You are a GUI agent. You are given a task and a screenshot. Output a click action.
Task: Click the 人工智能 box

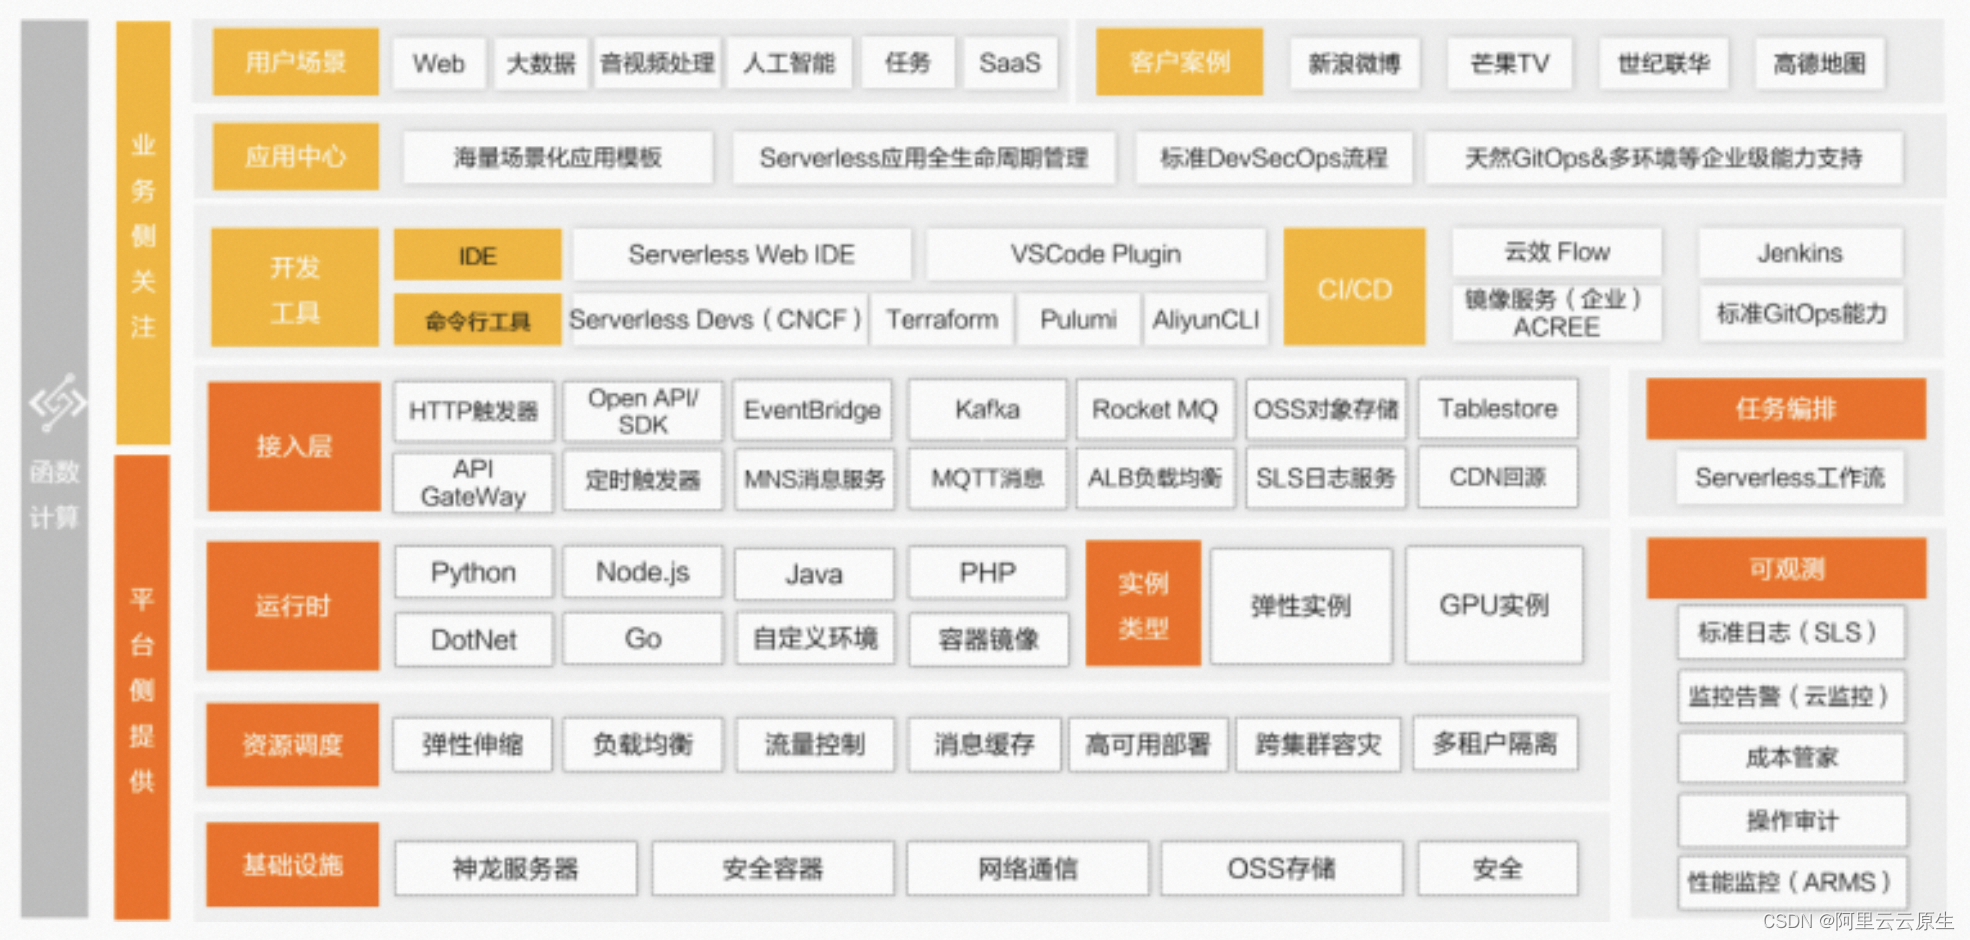[x=789, y=64]
